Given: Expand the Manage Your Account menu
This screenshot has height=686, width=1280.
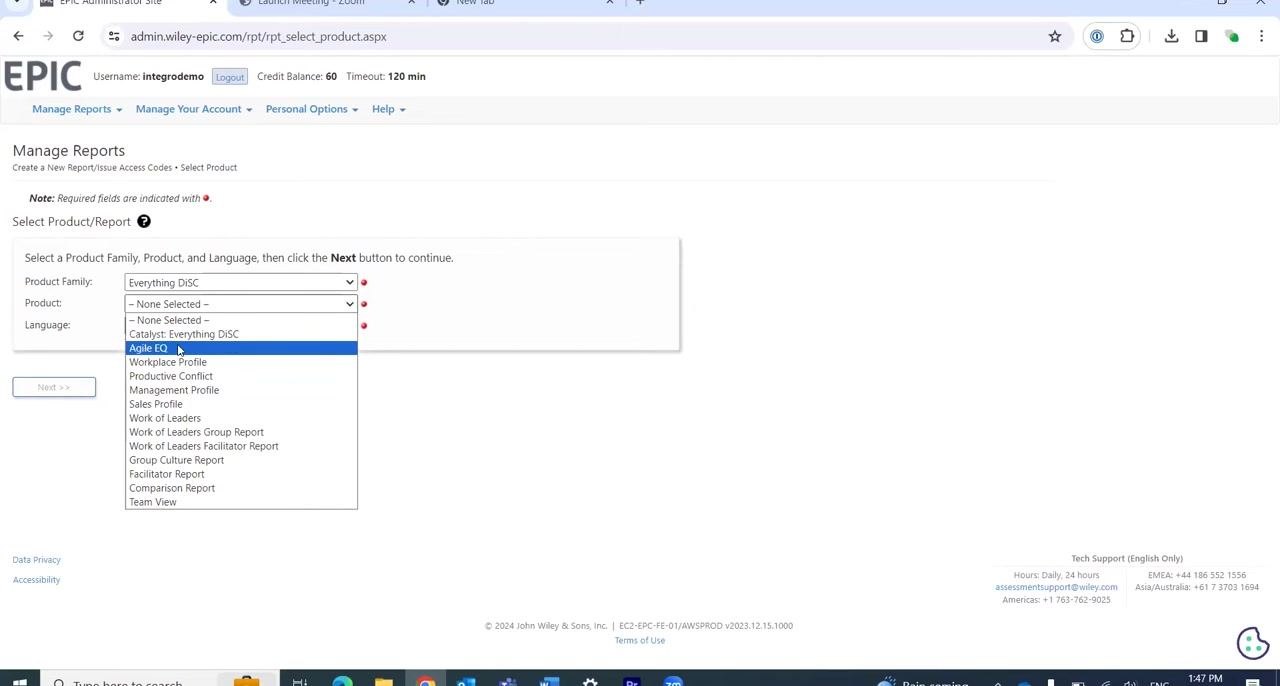Looking at the screenshot, I should (194, 109).
